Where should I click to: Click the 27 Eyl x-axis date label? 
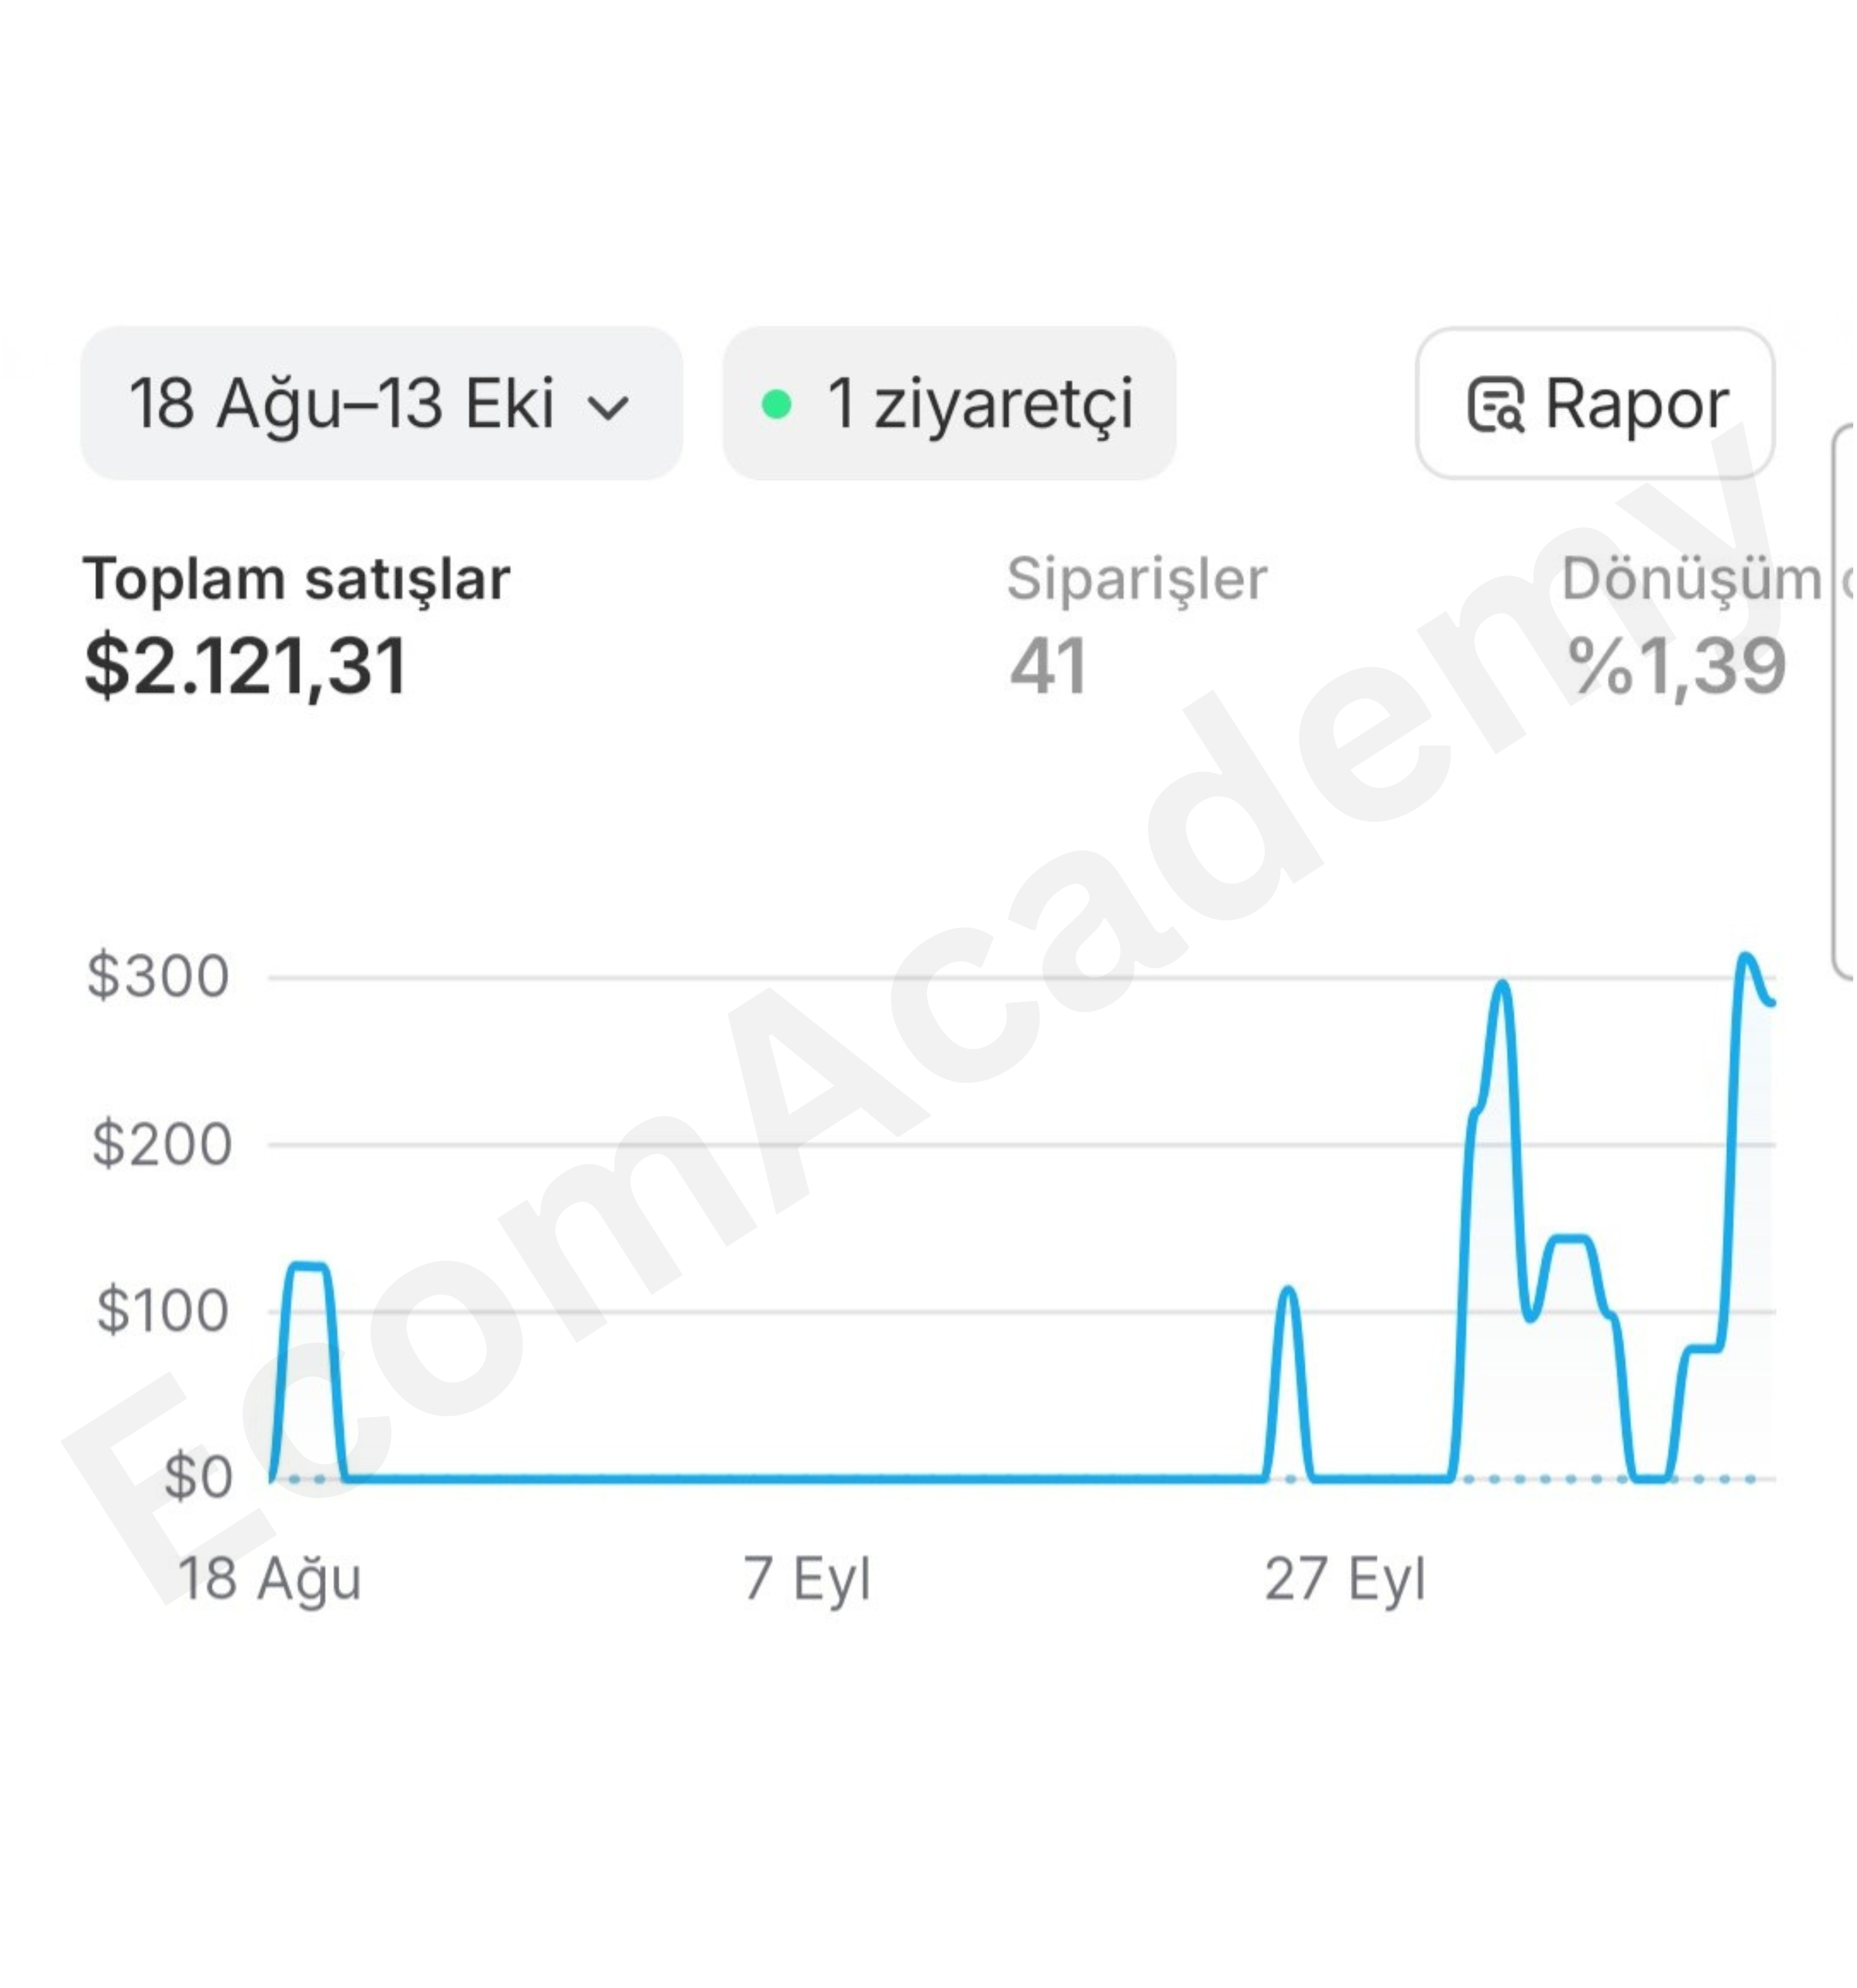click(x=1344, y=1579)
